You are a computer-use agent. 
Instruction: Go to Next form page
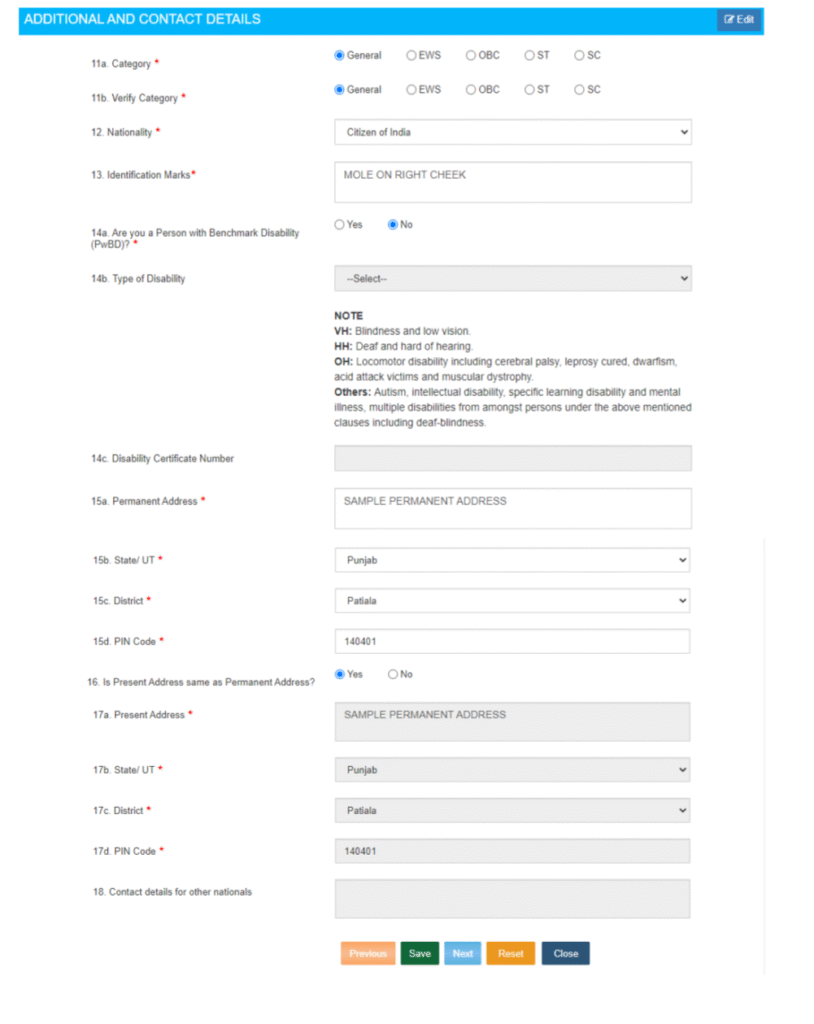point(463,954)
